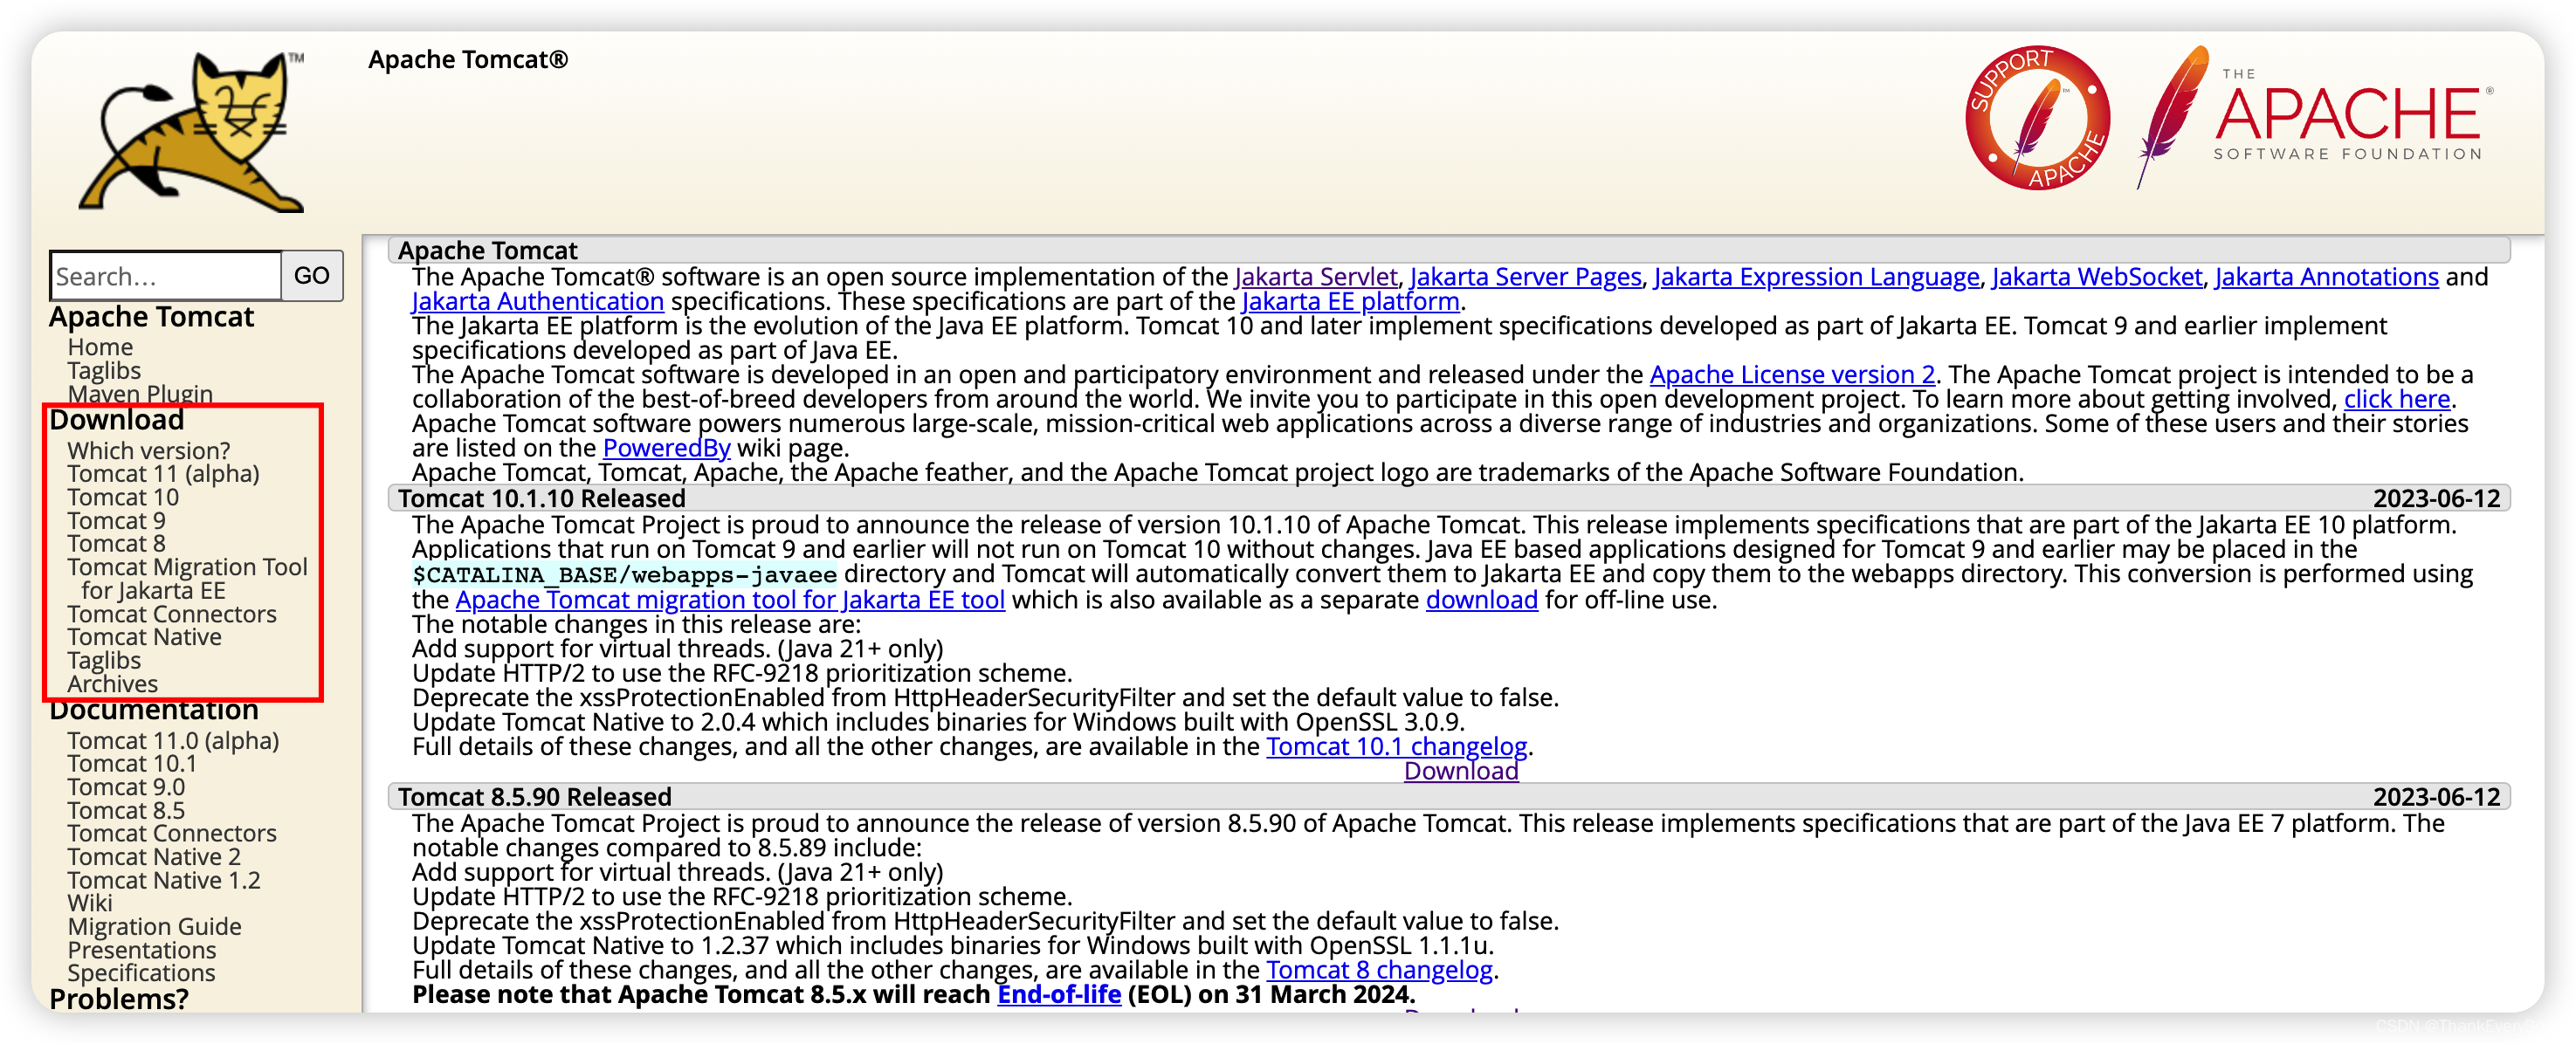Open the Tomcat 10.1 changelog link
Screen dimensions: 2576x1044
(1396, 746)
